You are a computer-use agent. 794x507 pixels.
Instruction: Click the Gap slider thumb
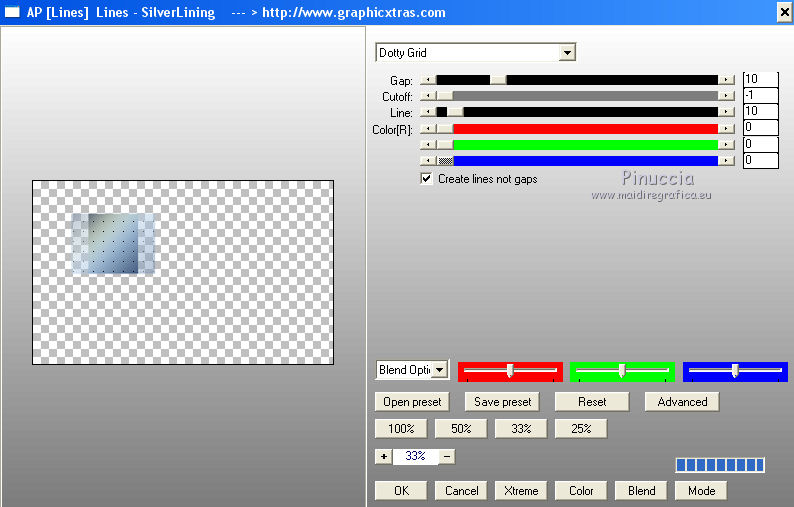point(498,80)
